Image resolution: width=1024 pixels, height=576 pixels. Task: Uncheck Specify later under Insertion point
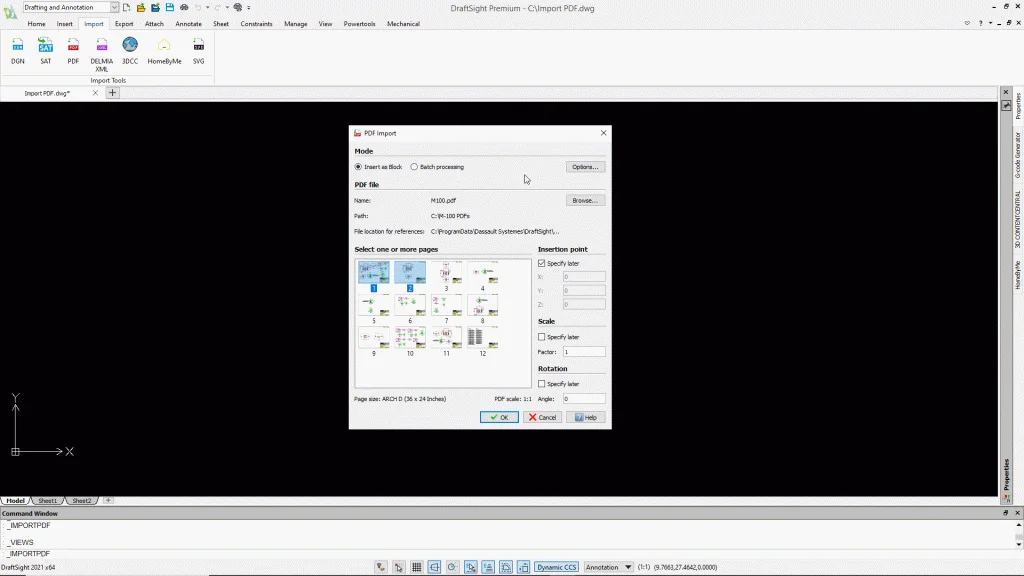(542, 263)
